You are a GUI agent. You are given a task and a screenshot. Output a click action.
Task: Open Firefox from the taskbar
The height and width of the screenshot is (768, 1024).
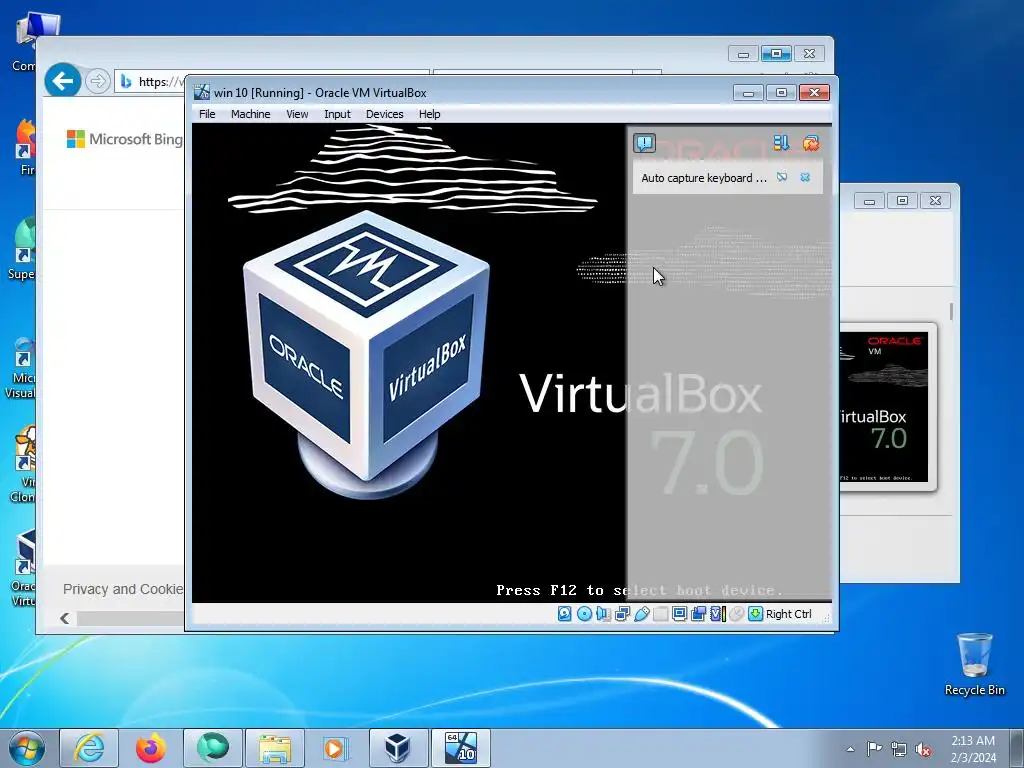point(151,748)
